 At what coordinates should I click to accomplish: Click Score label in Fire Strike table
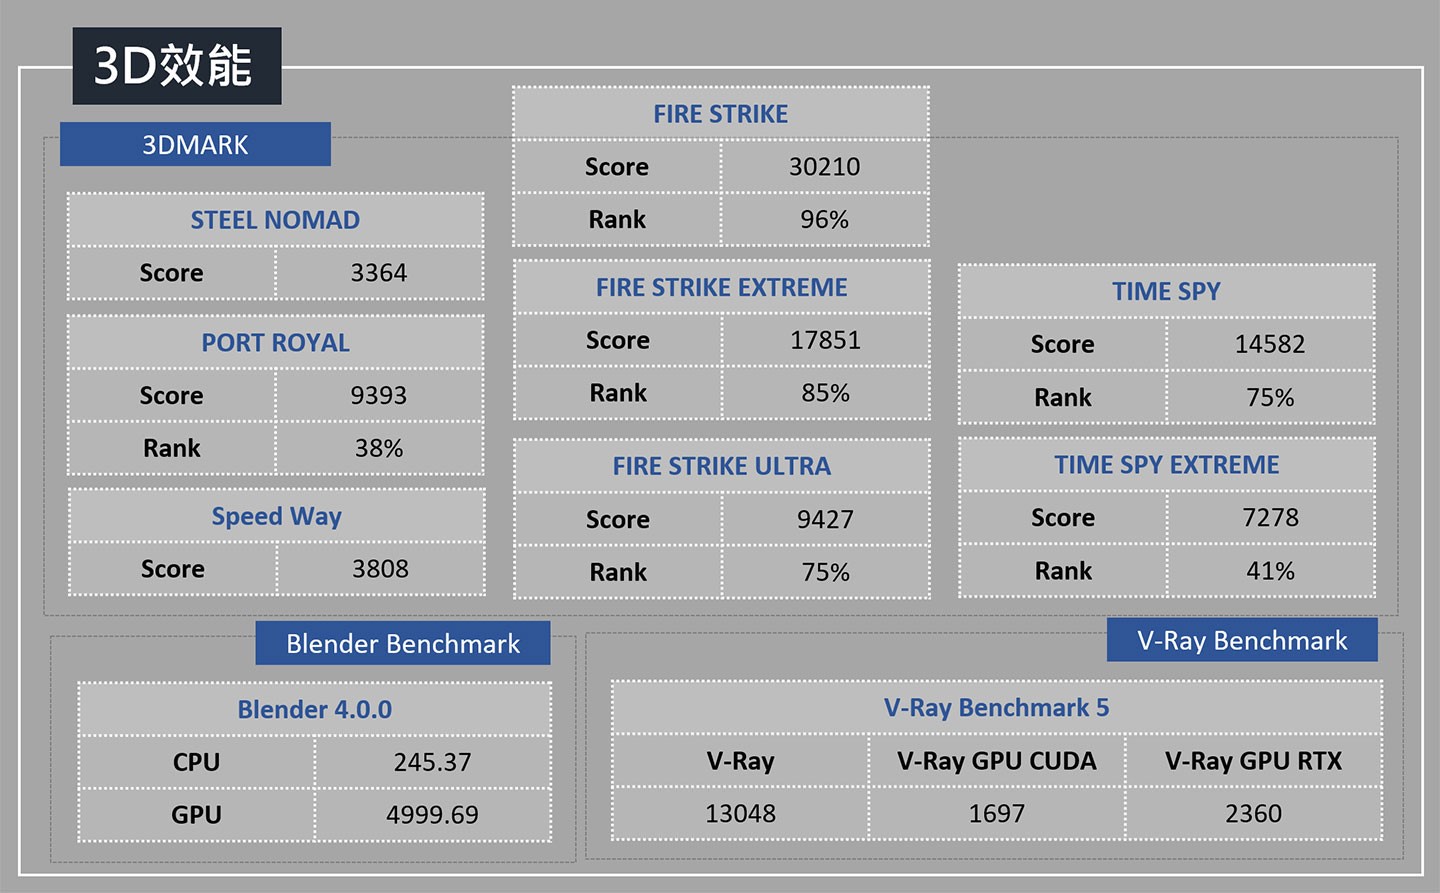pos(617,167)
